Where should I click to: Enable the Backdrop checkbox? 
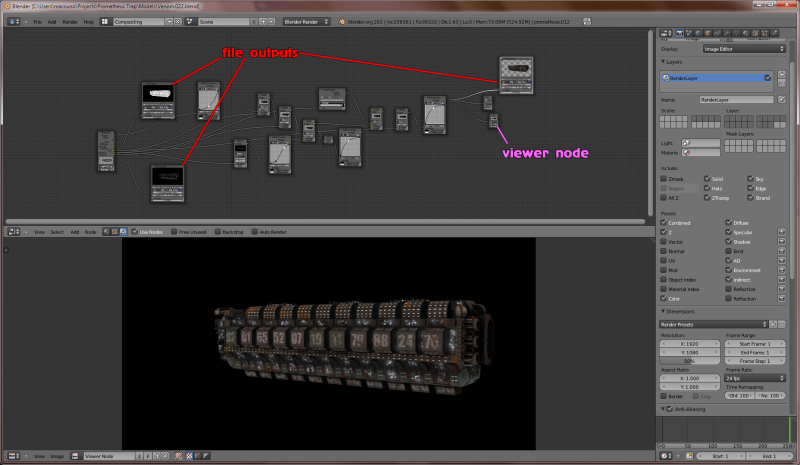click(x=217, y=232)
